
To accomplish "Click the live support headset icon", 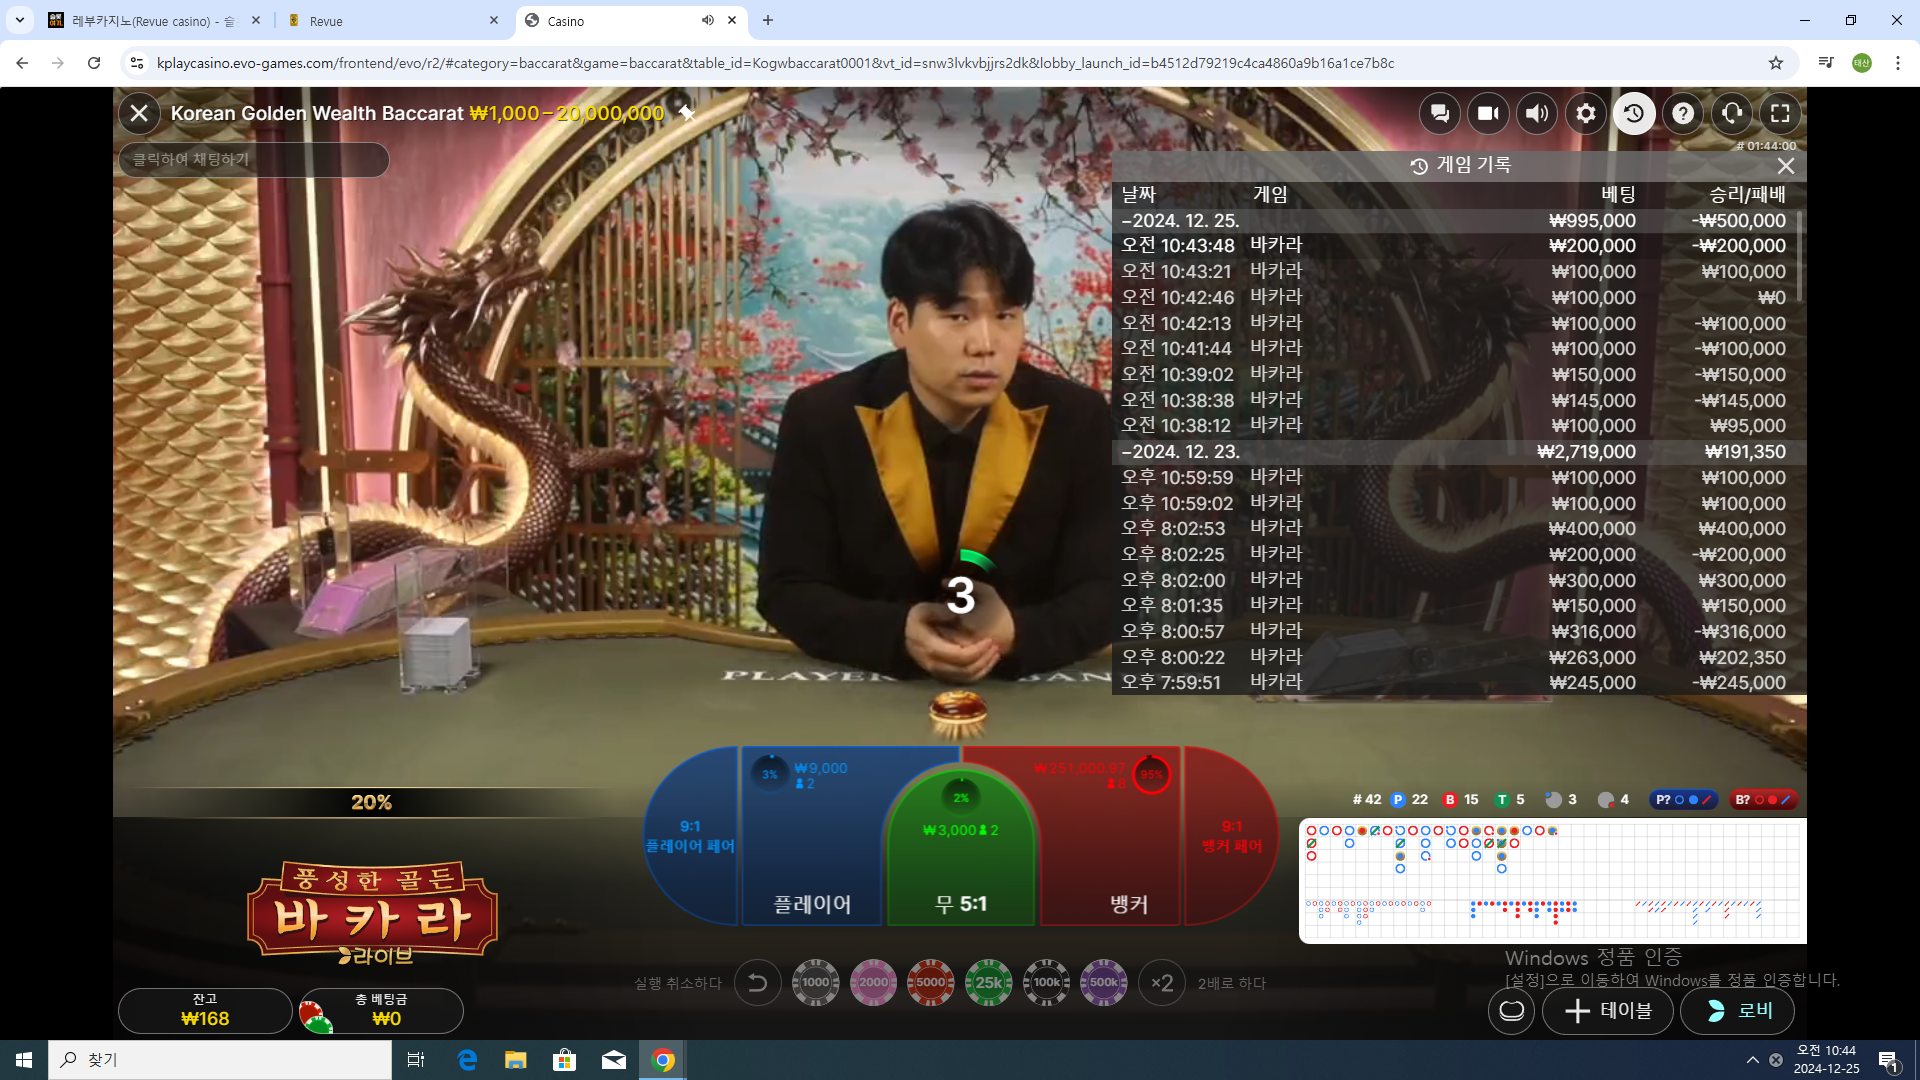I will point(1732,113).
